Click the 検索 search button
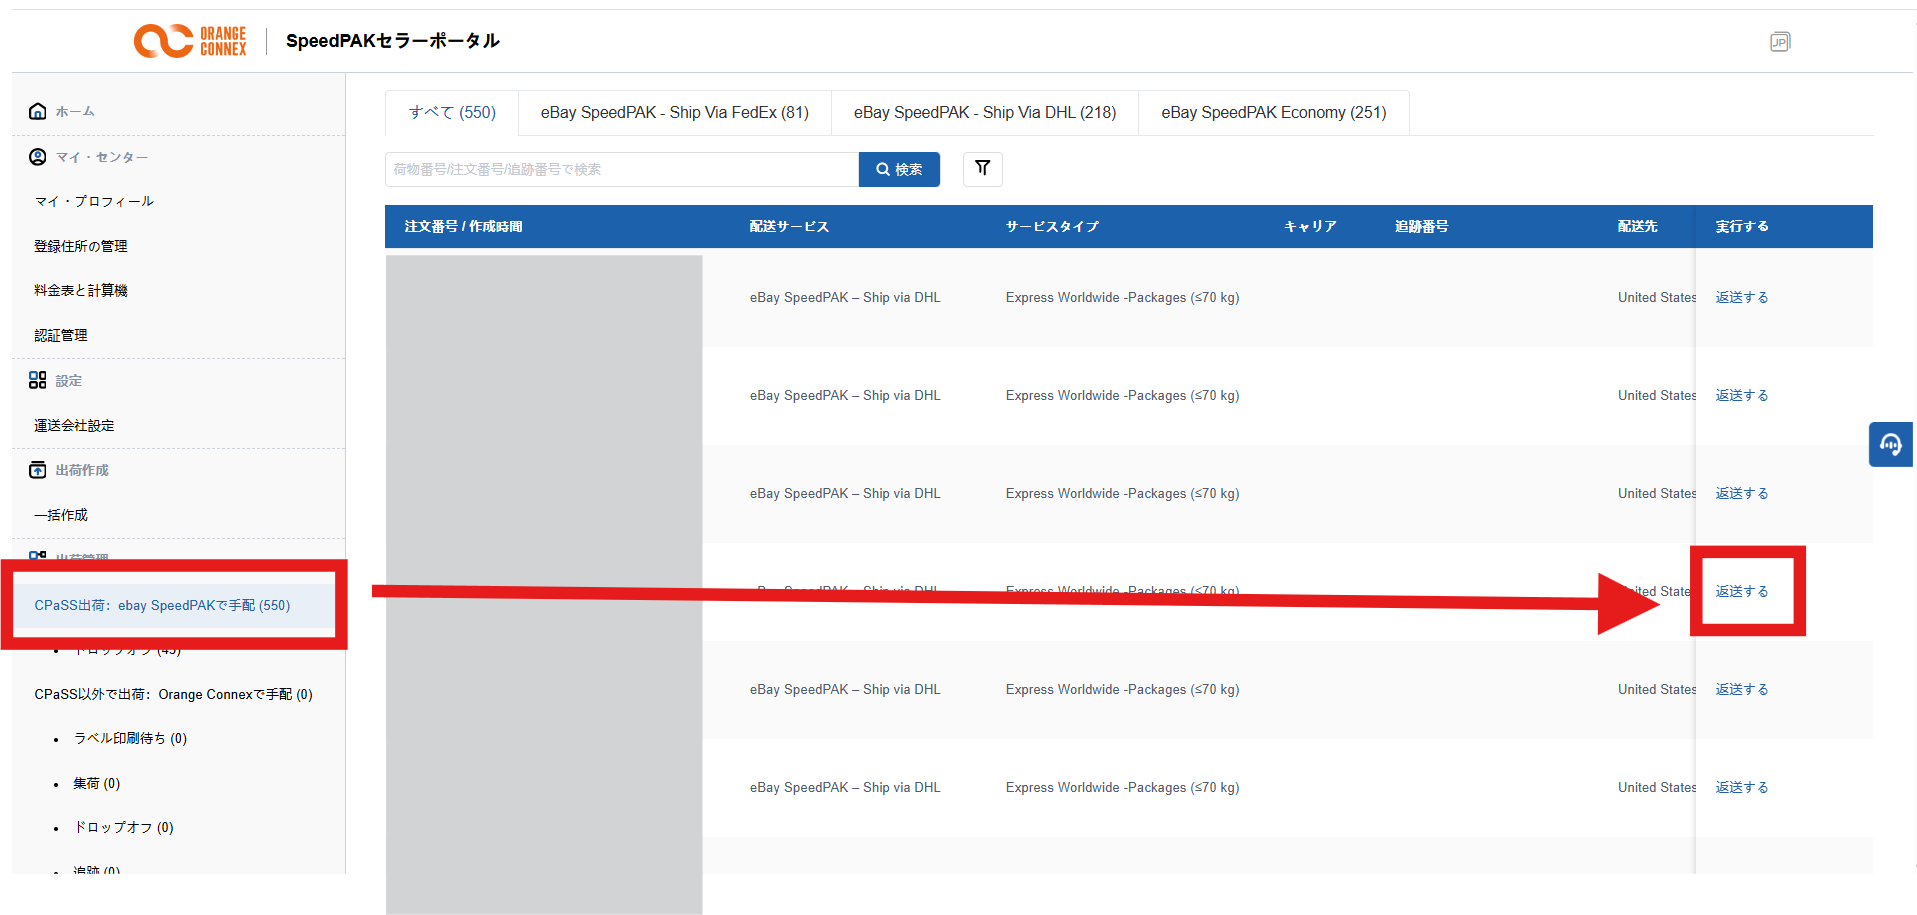This screenshot has height=915, width=1917. 899,169
